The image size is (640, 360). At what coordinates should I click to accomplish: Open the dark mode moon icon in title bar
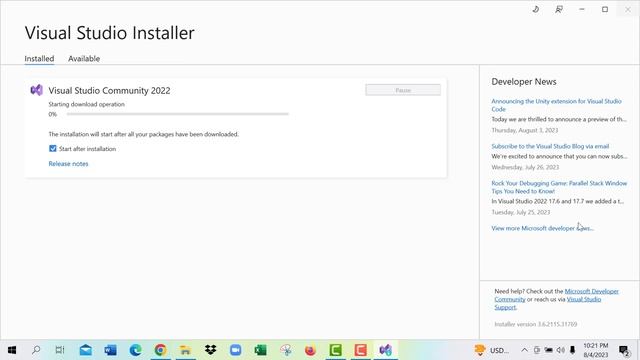[536, 9]
